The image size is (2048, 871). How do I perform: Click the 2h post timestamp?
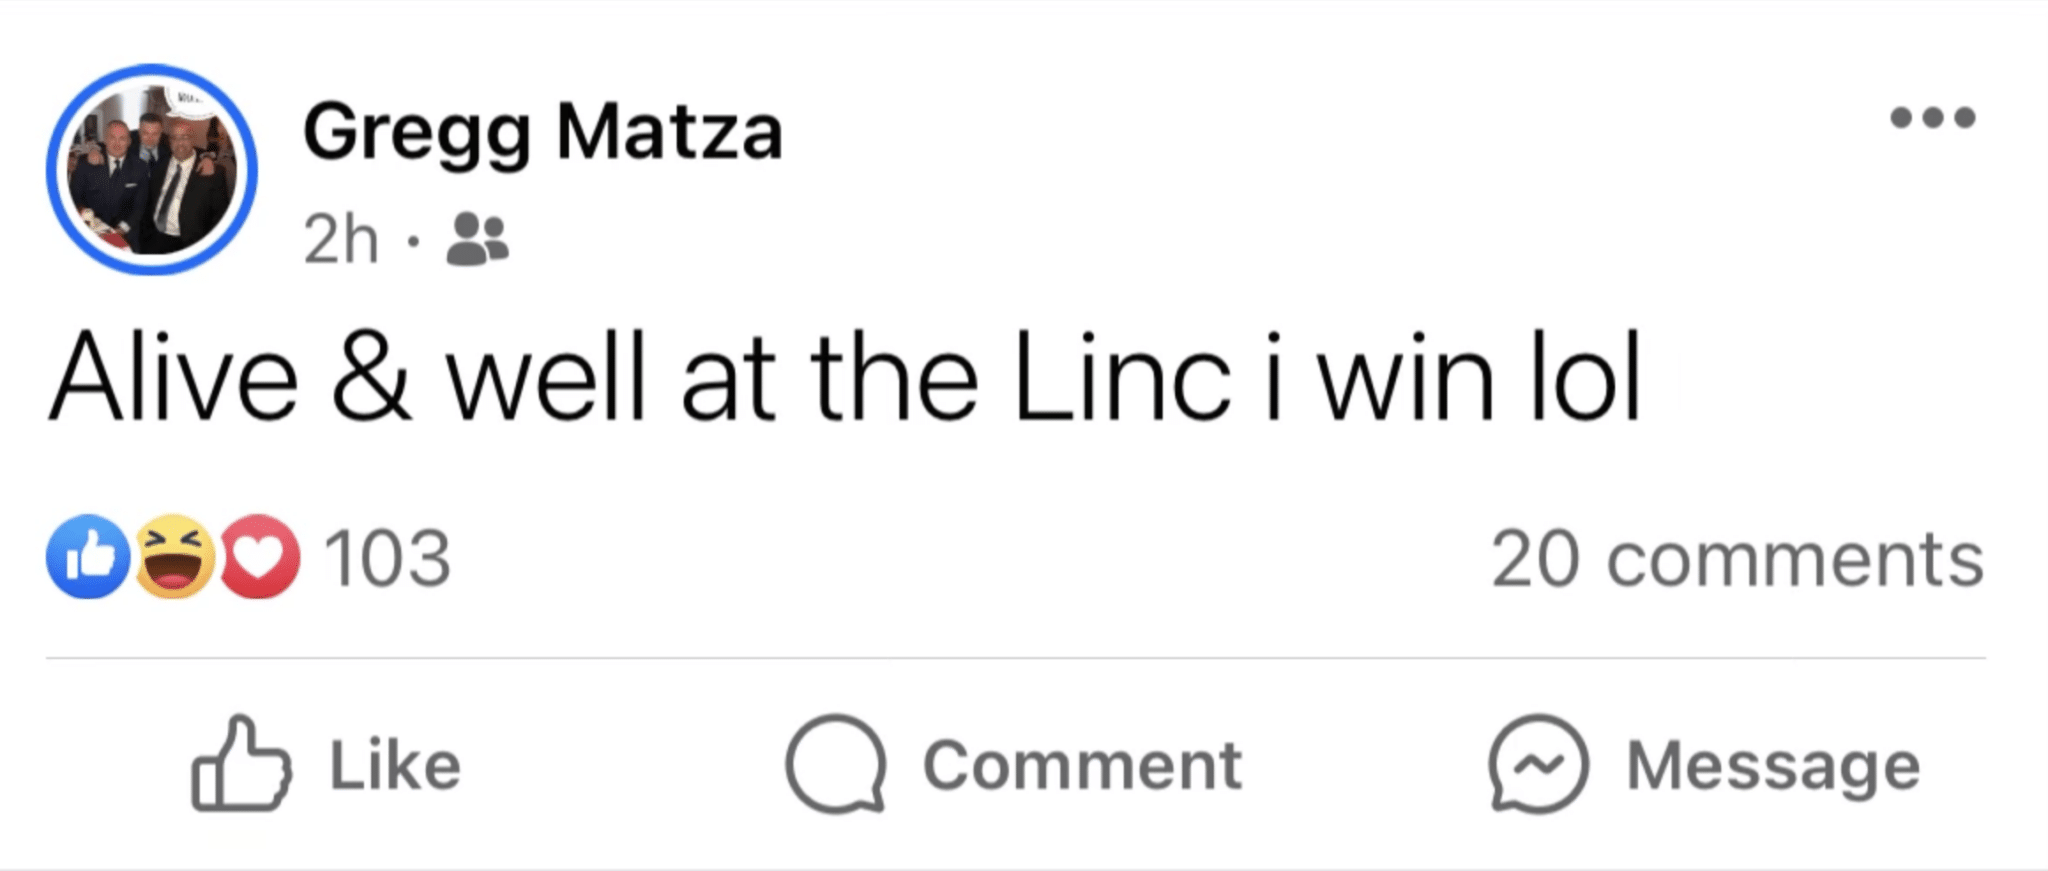pyautogui.click(x=341, y=240)
